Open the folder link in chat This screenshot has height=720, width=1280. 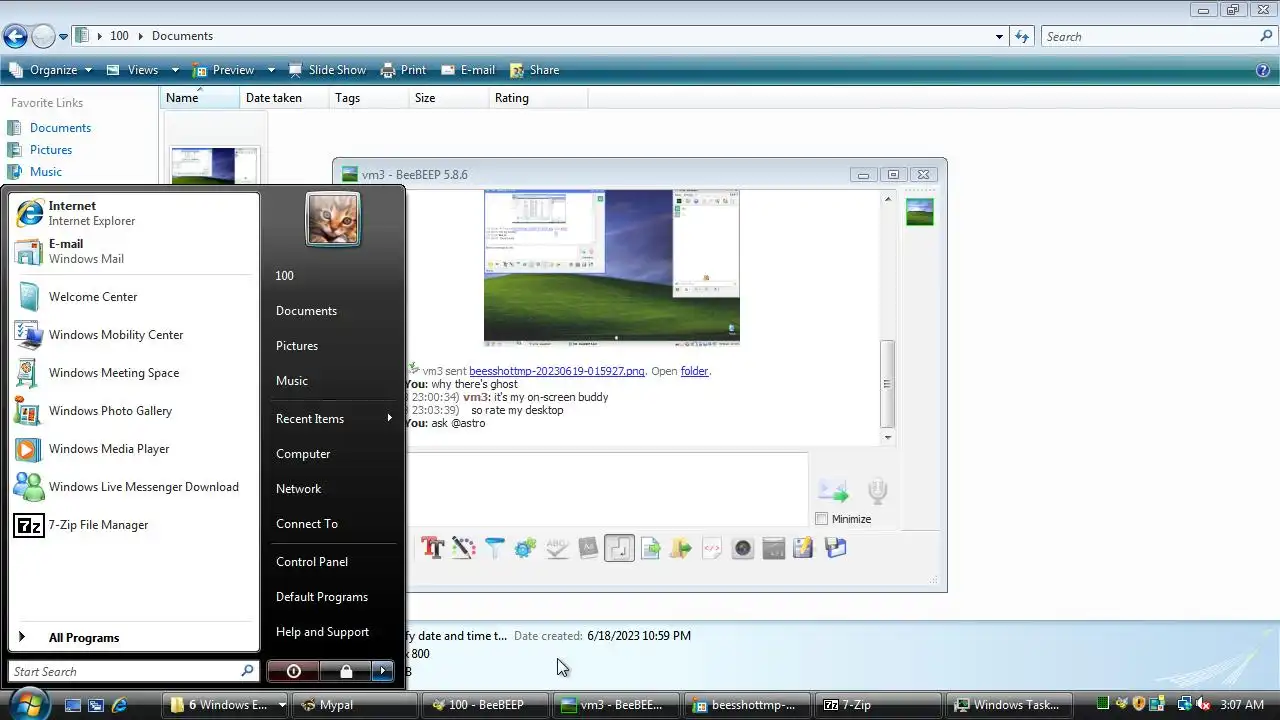[x=694, y=371]
